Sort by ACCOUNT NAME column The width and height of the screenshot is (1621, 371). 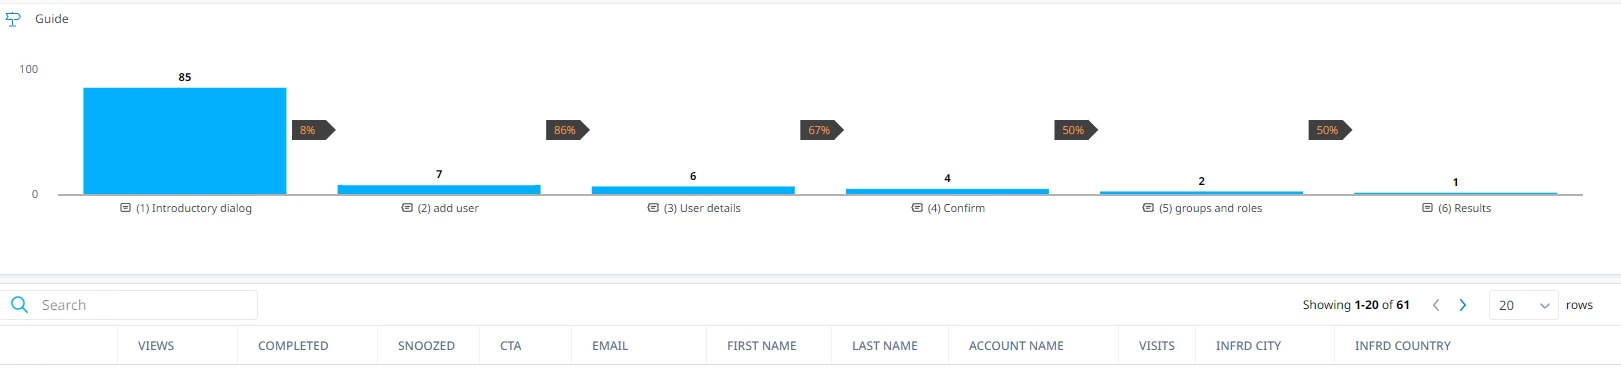(x=1016, y=346)
